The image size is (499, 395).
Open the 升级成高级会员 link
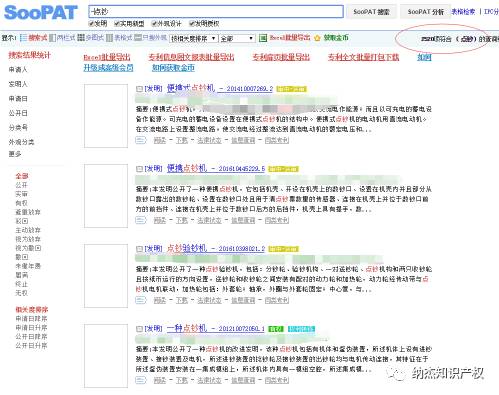click(x=108, y=68)
